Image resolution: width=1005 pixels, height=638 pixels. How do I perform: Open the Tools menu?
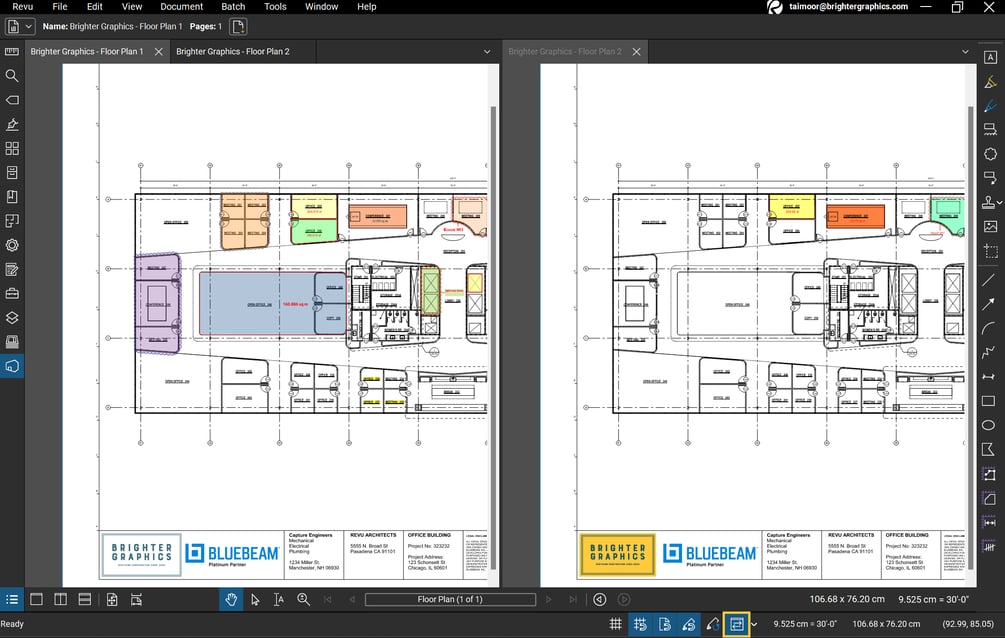(x=275, y=7)
